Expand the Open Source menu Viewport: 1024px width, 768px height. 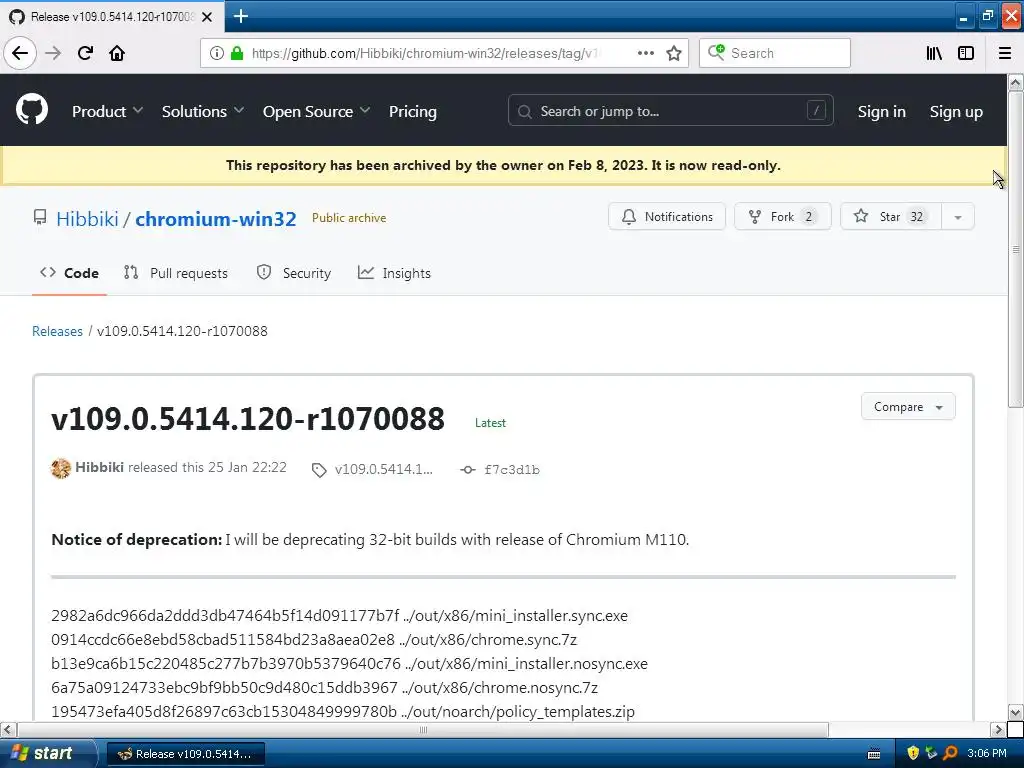(316, 112)
